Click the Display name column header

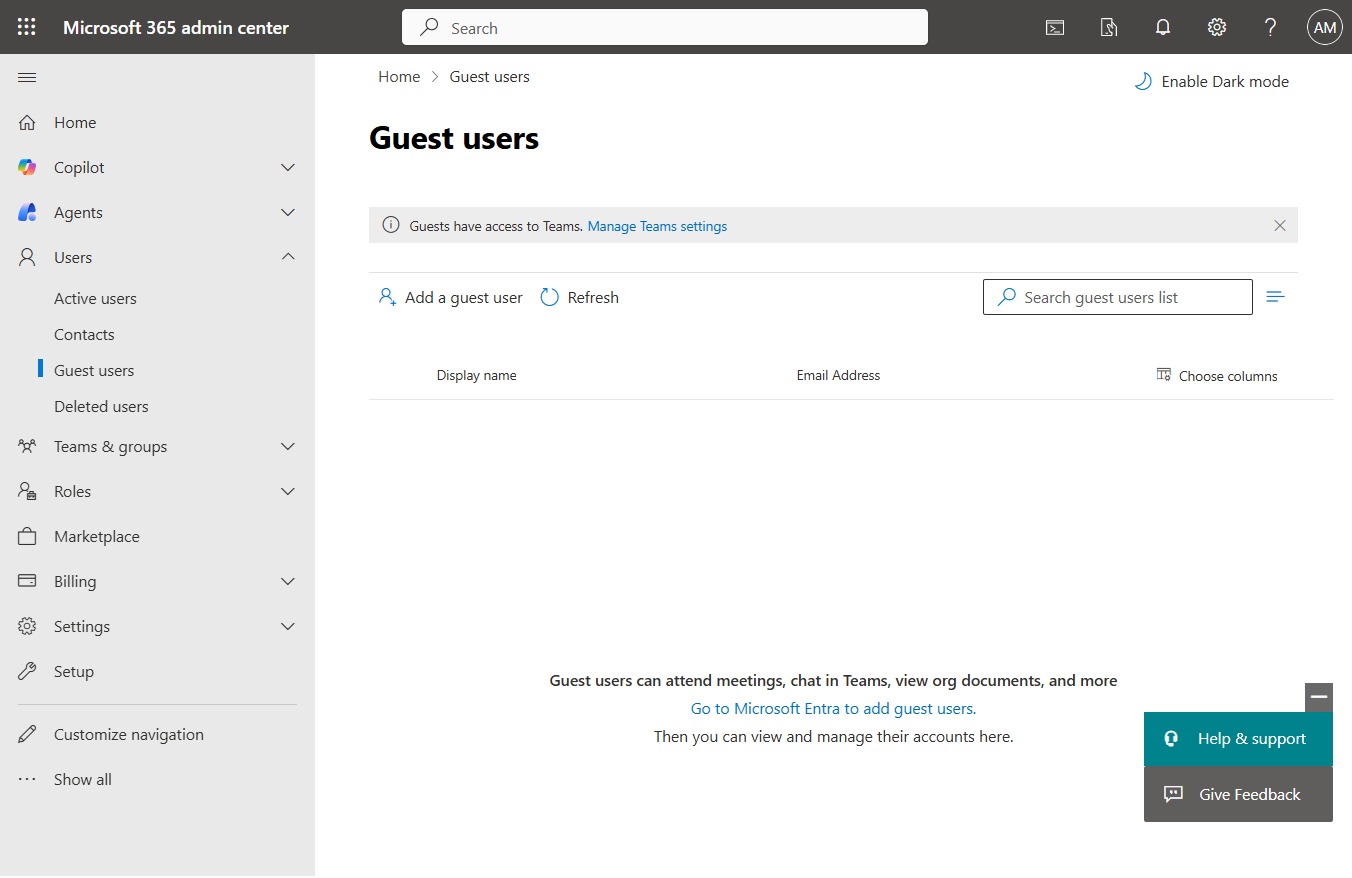(x=476, y=376)
